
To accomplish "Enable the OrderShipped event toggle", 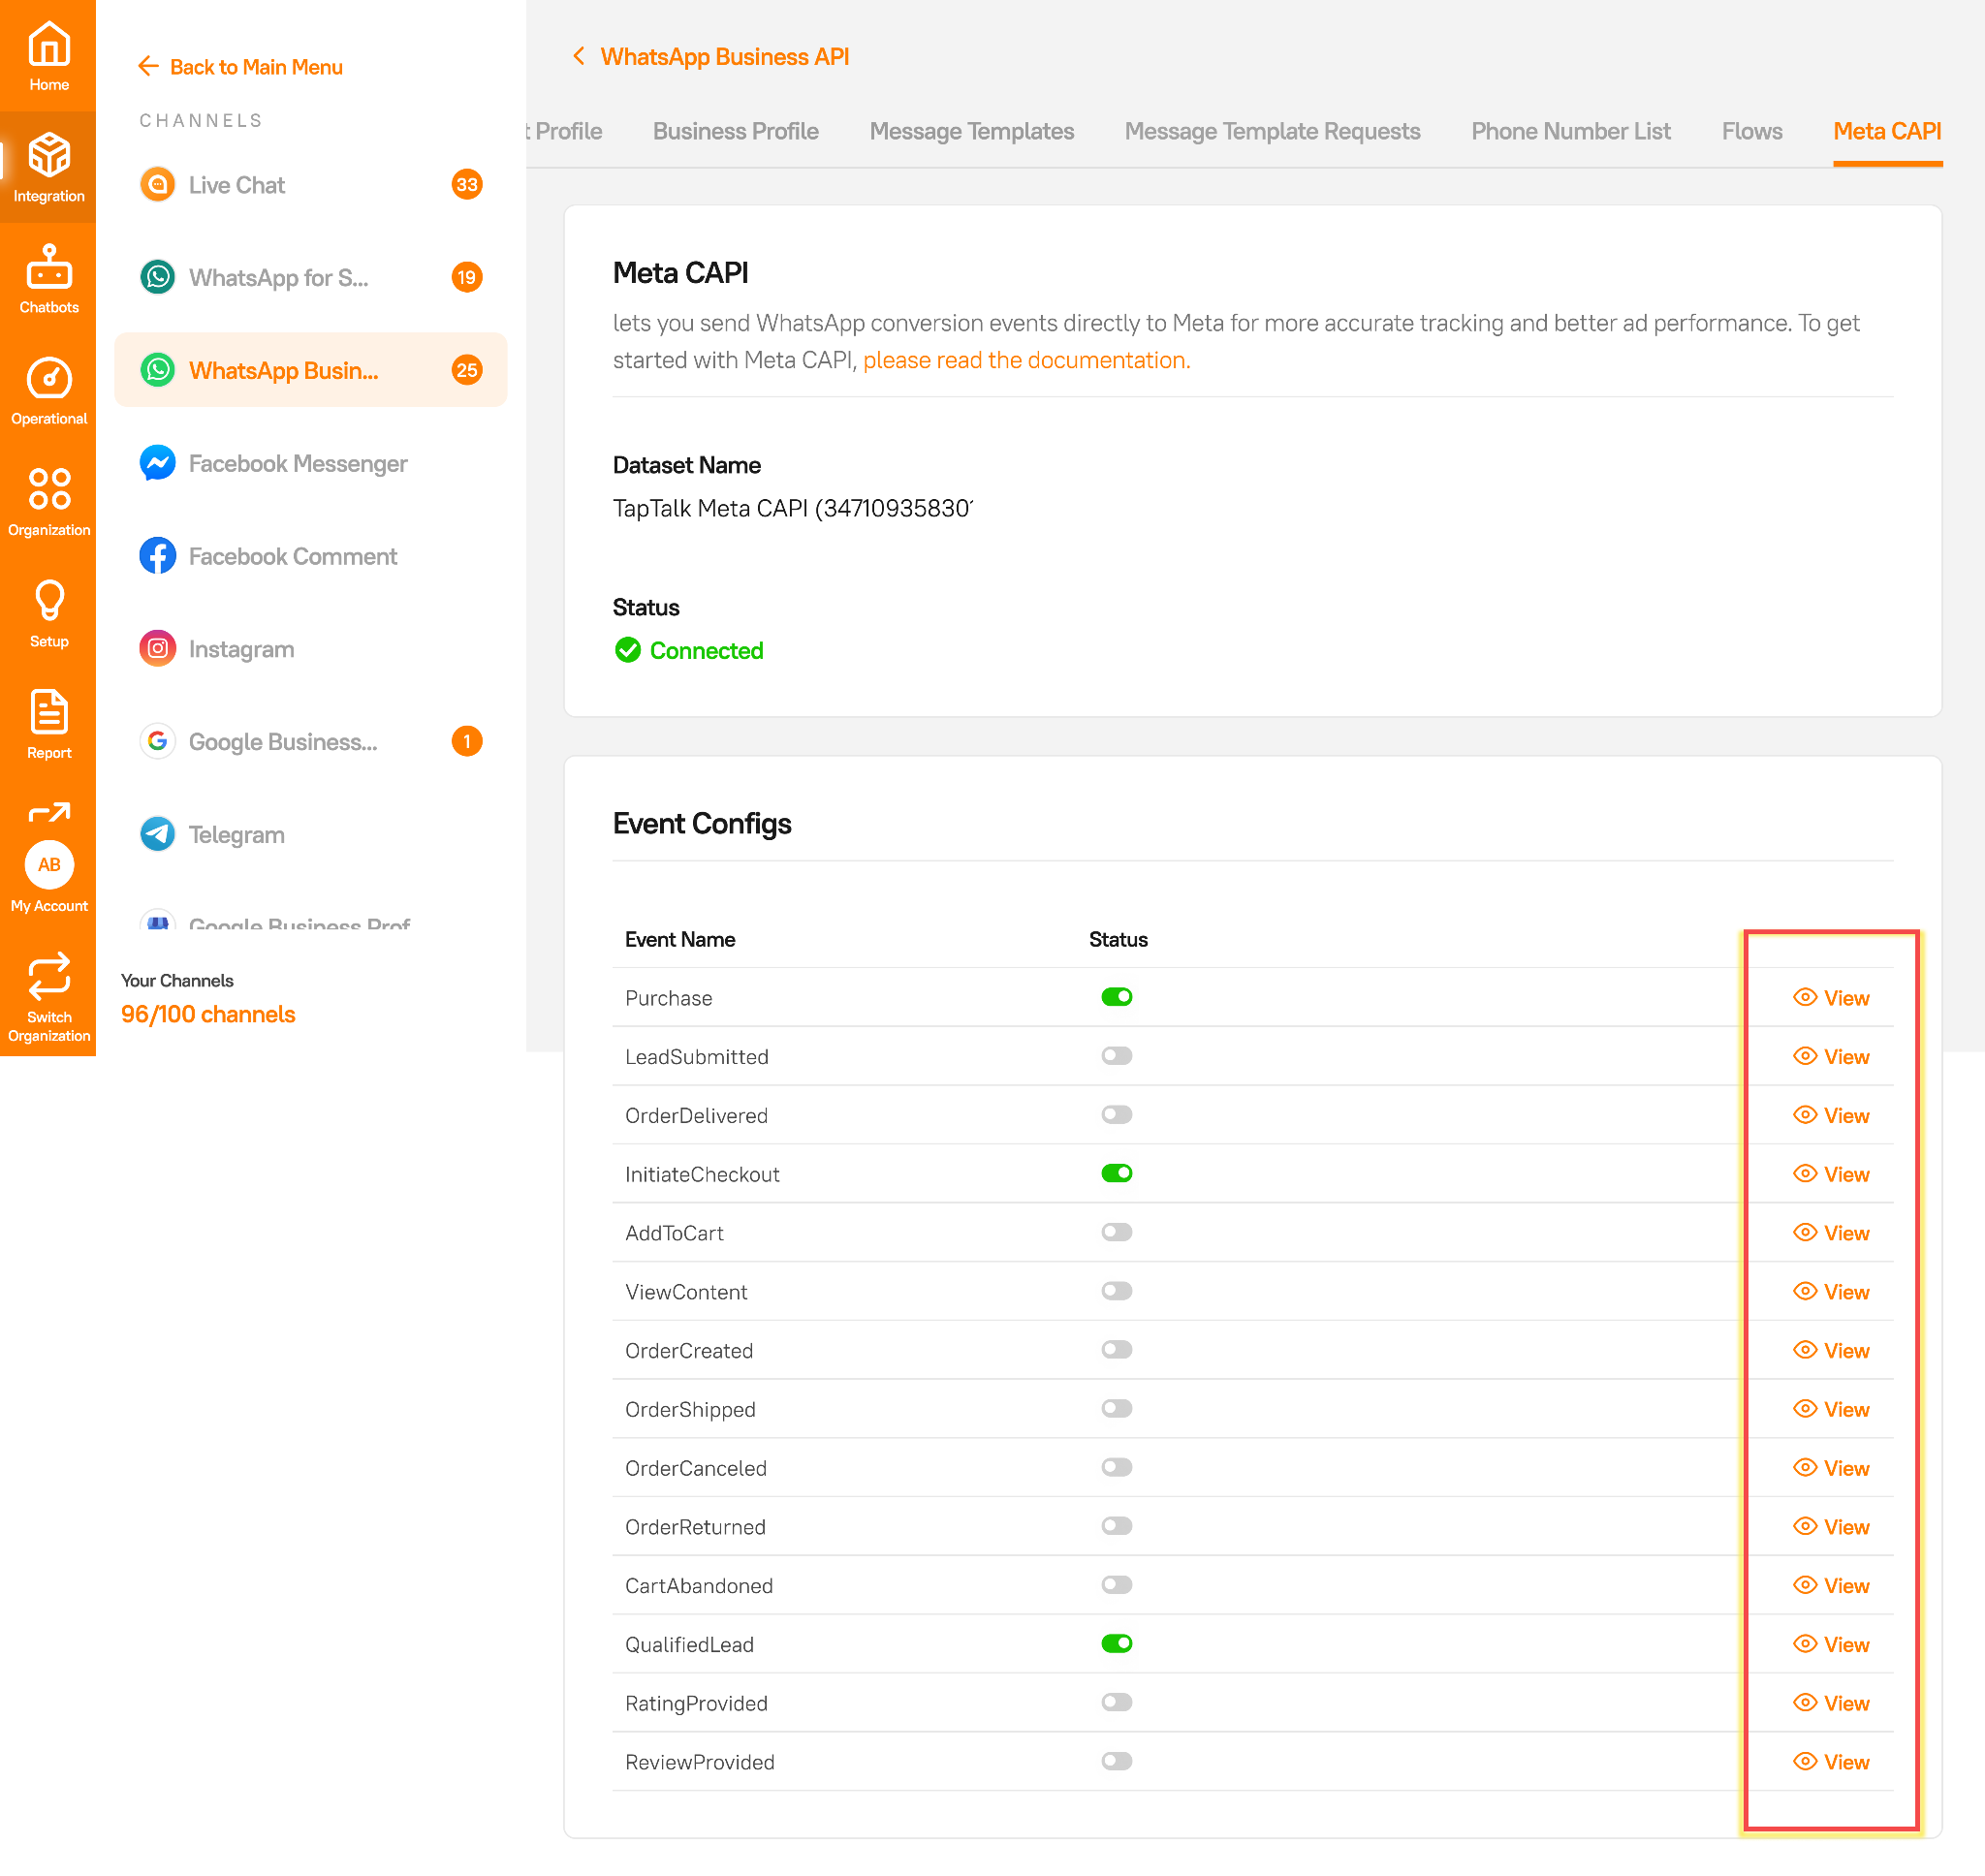I will [x=1117, y=1408].
